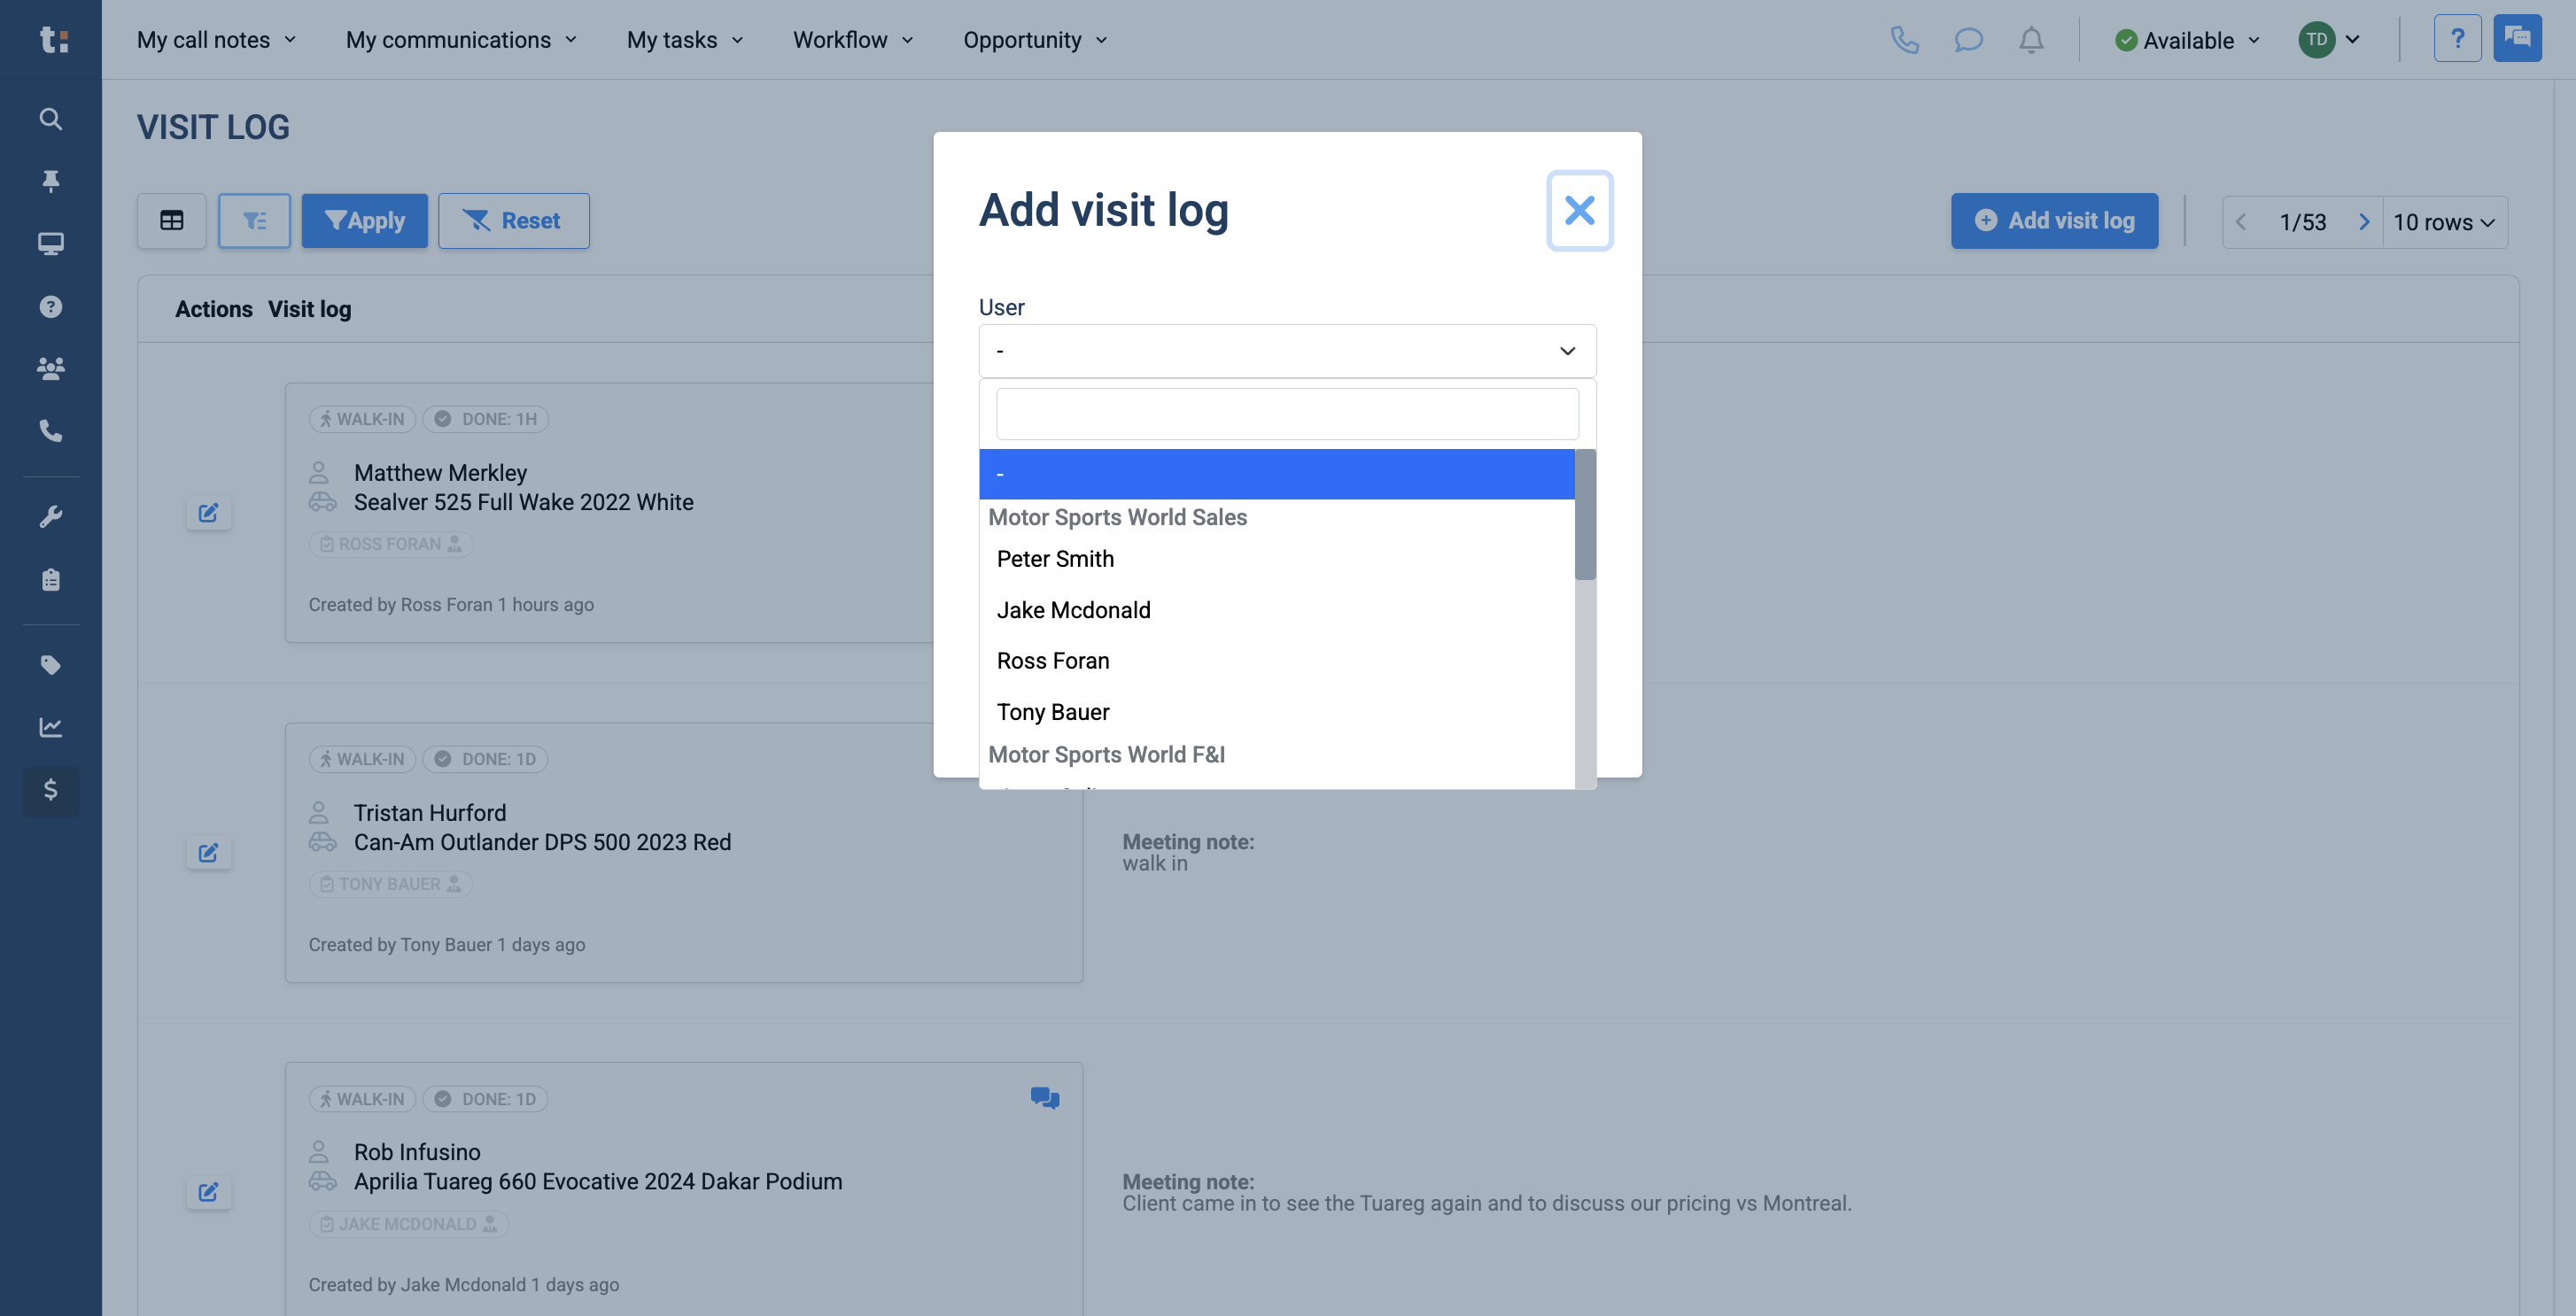Image resolution: width=2576 pixels, height=1316 pixels.
Task: Open the dollar sign sales icon
Action: (x=51, y=790)
